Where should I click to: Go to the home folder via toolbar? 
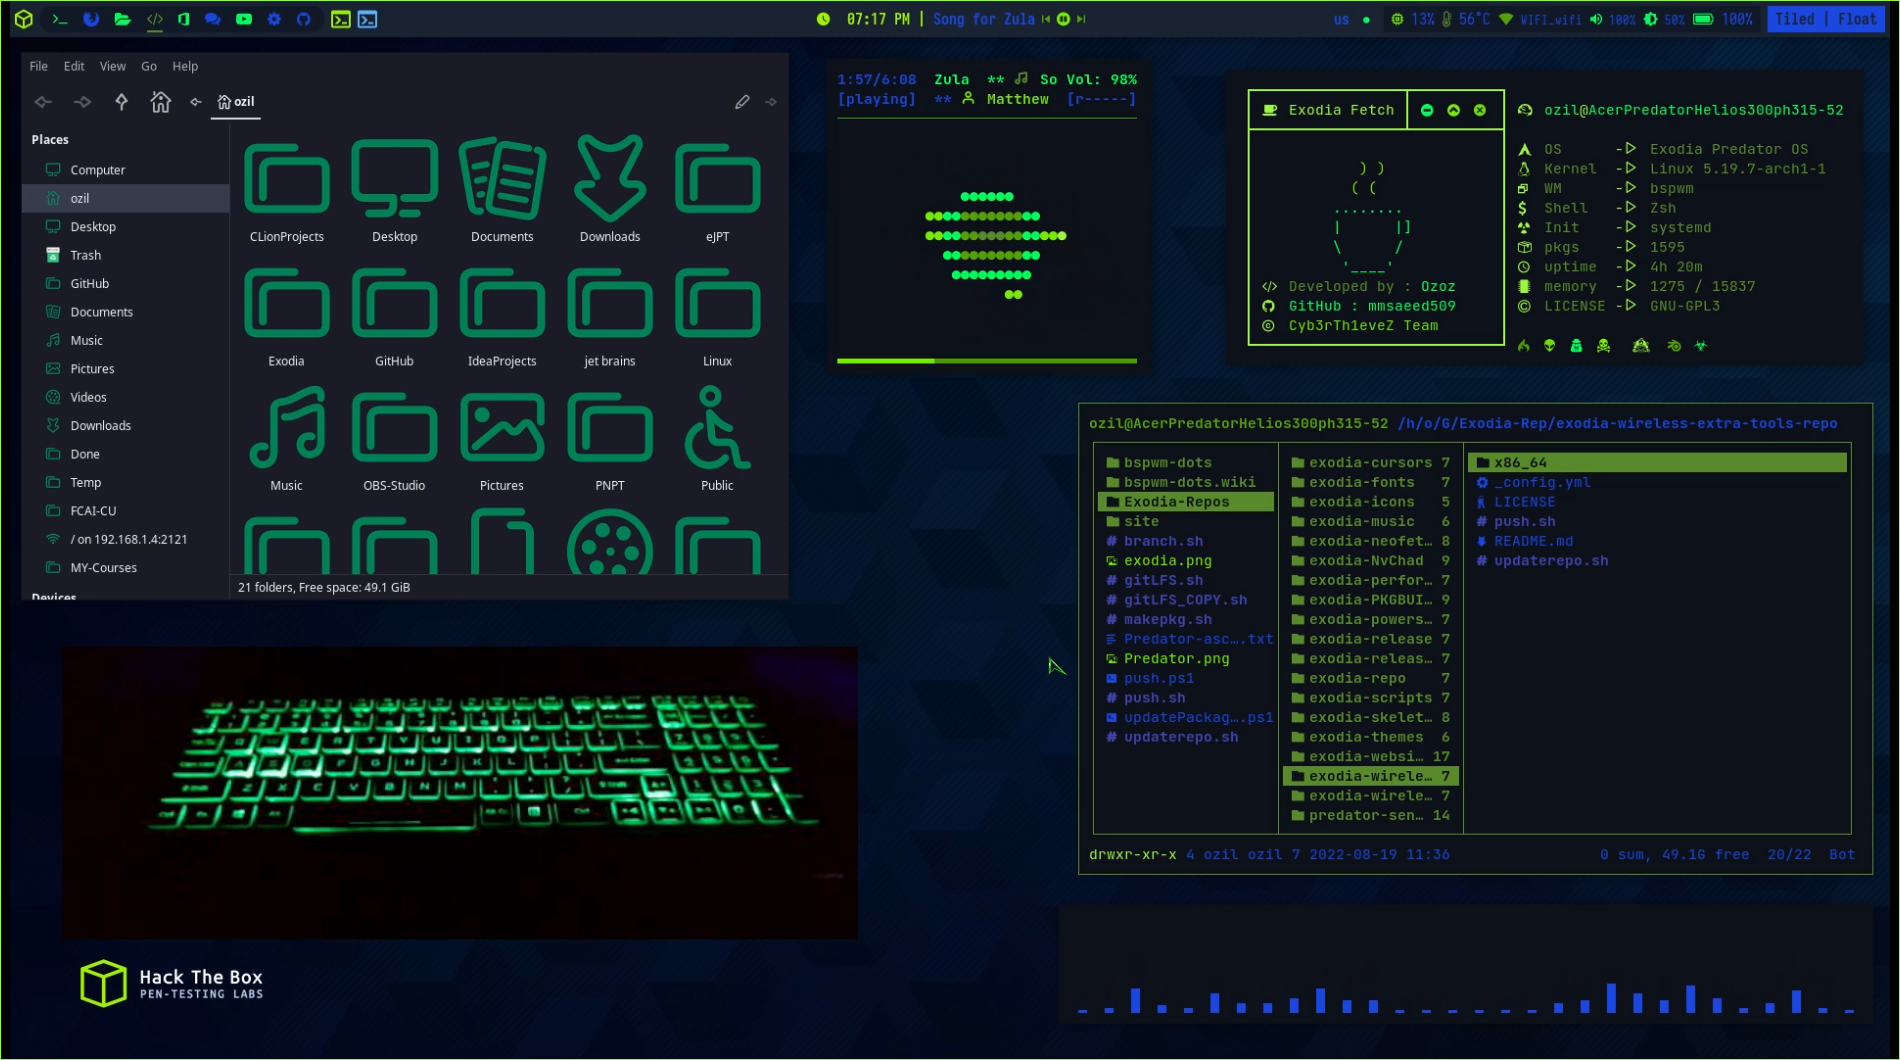[160, 101]
